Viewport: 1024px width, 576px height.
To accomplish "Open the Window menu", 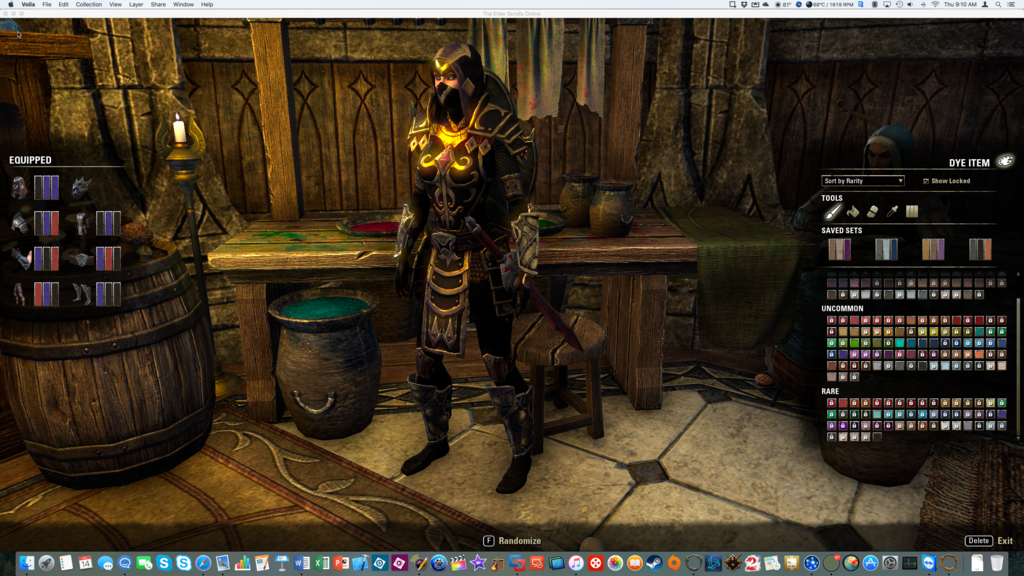I will point(184,5).
